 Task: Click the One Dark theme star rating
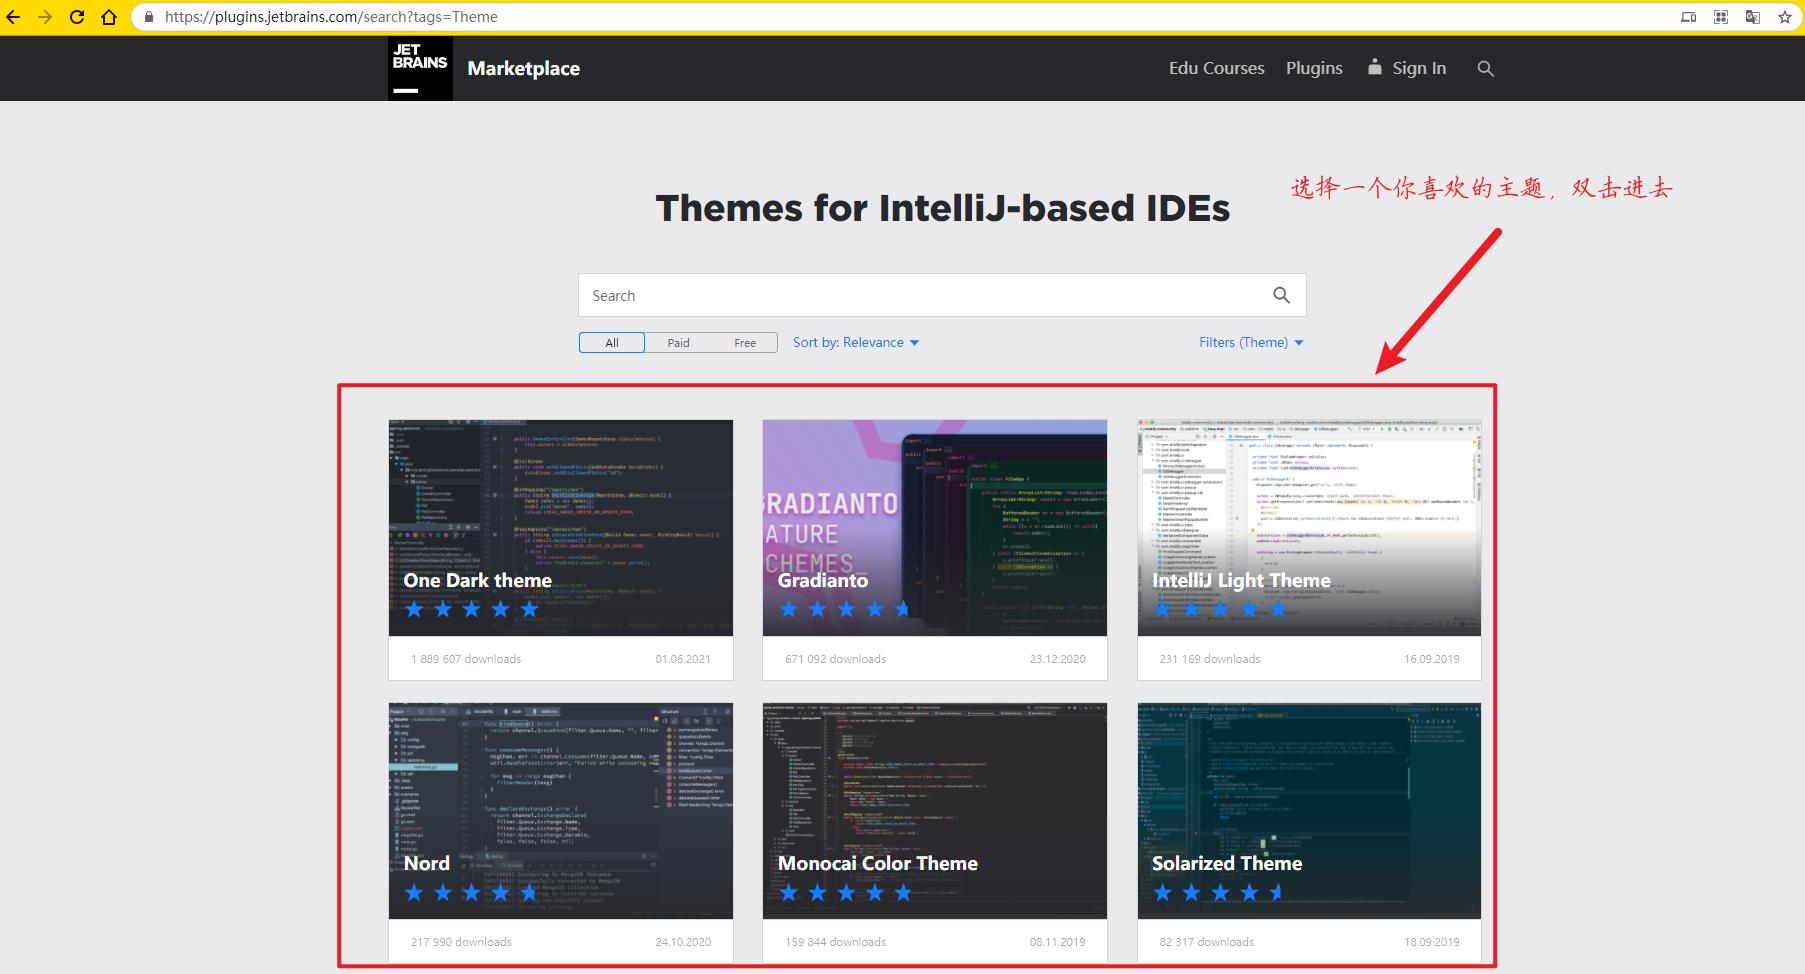471,609
